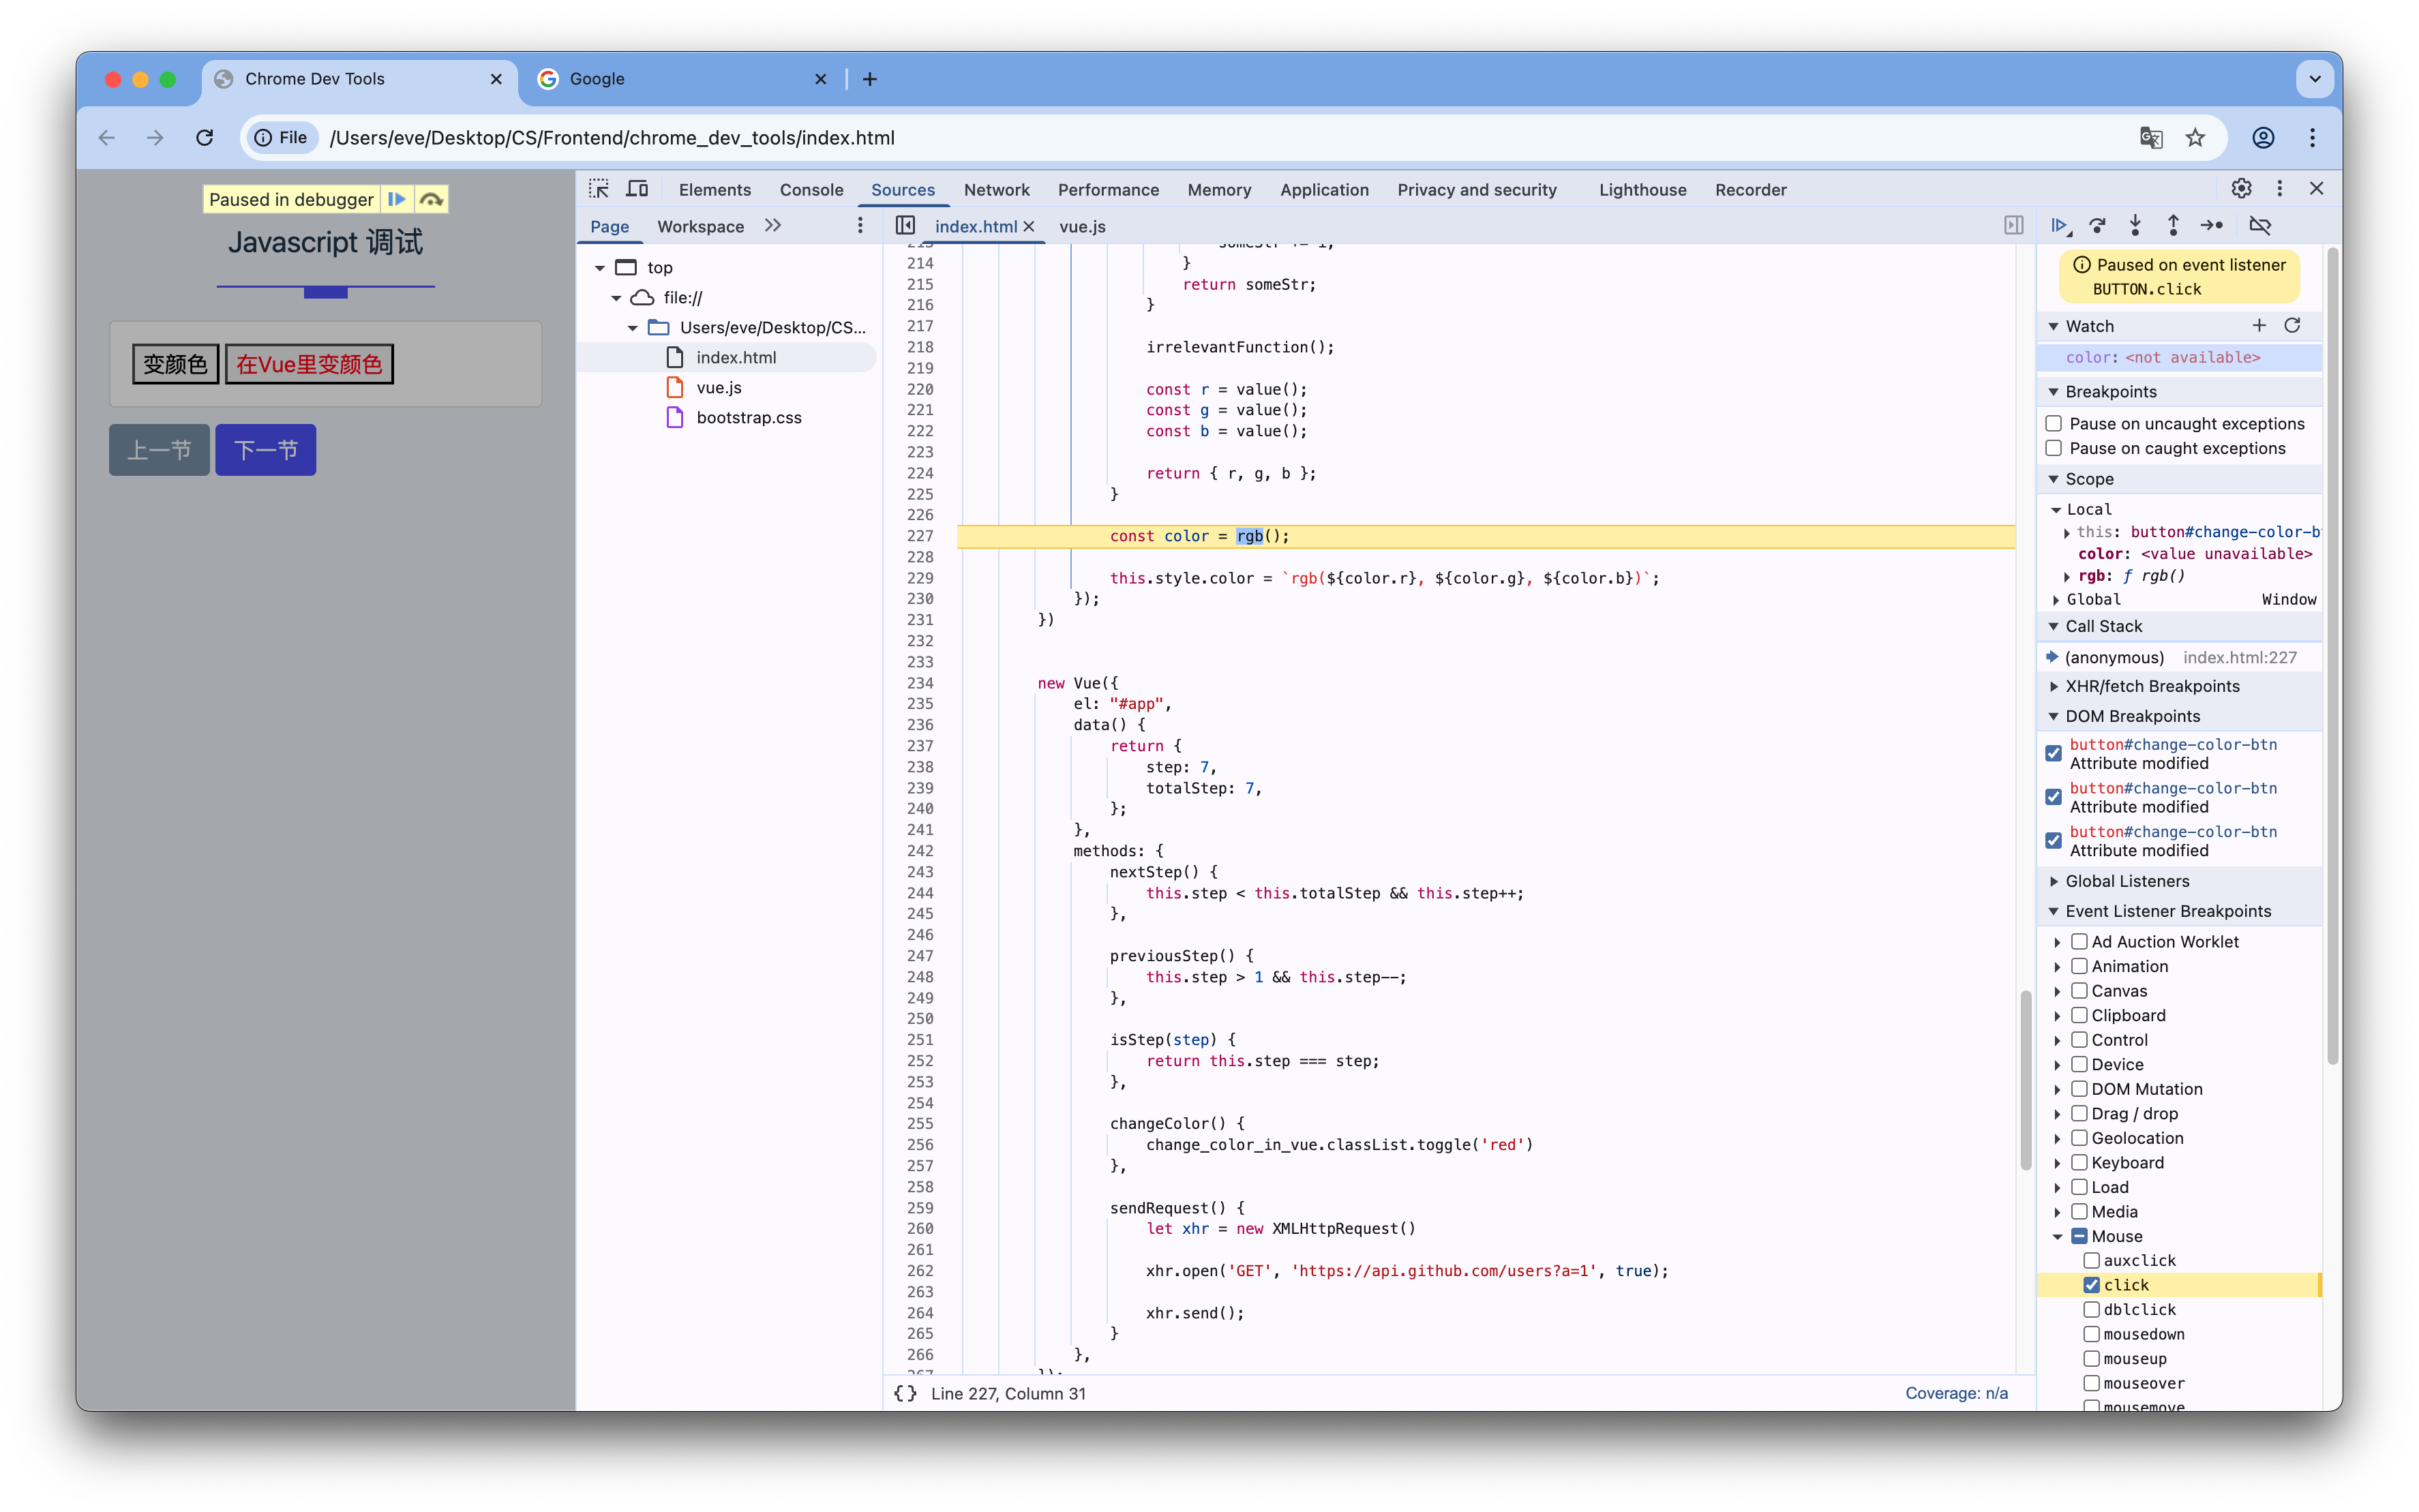
Task: Toggle the device toolbar icon
Action: 637,189
